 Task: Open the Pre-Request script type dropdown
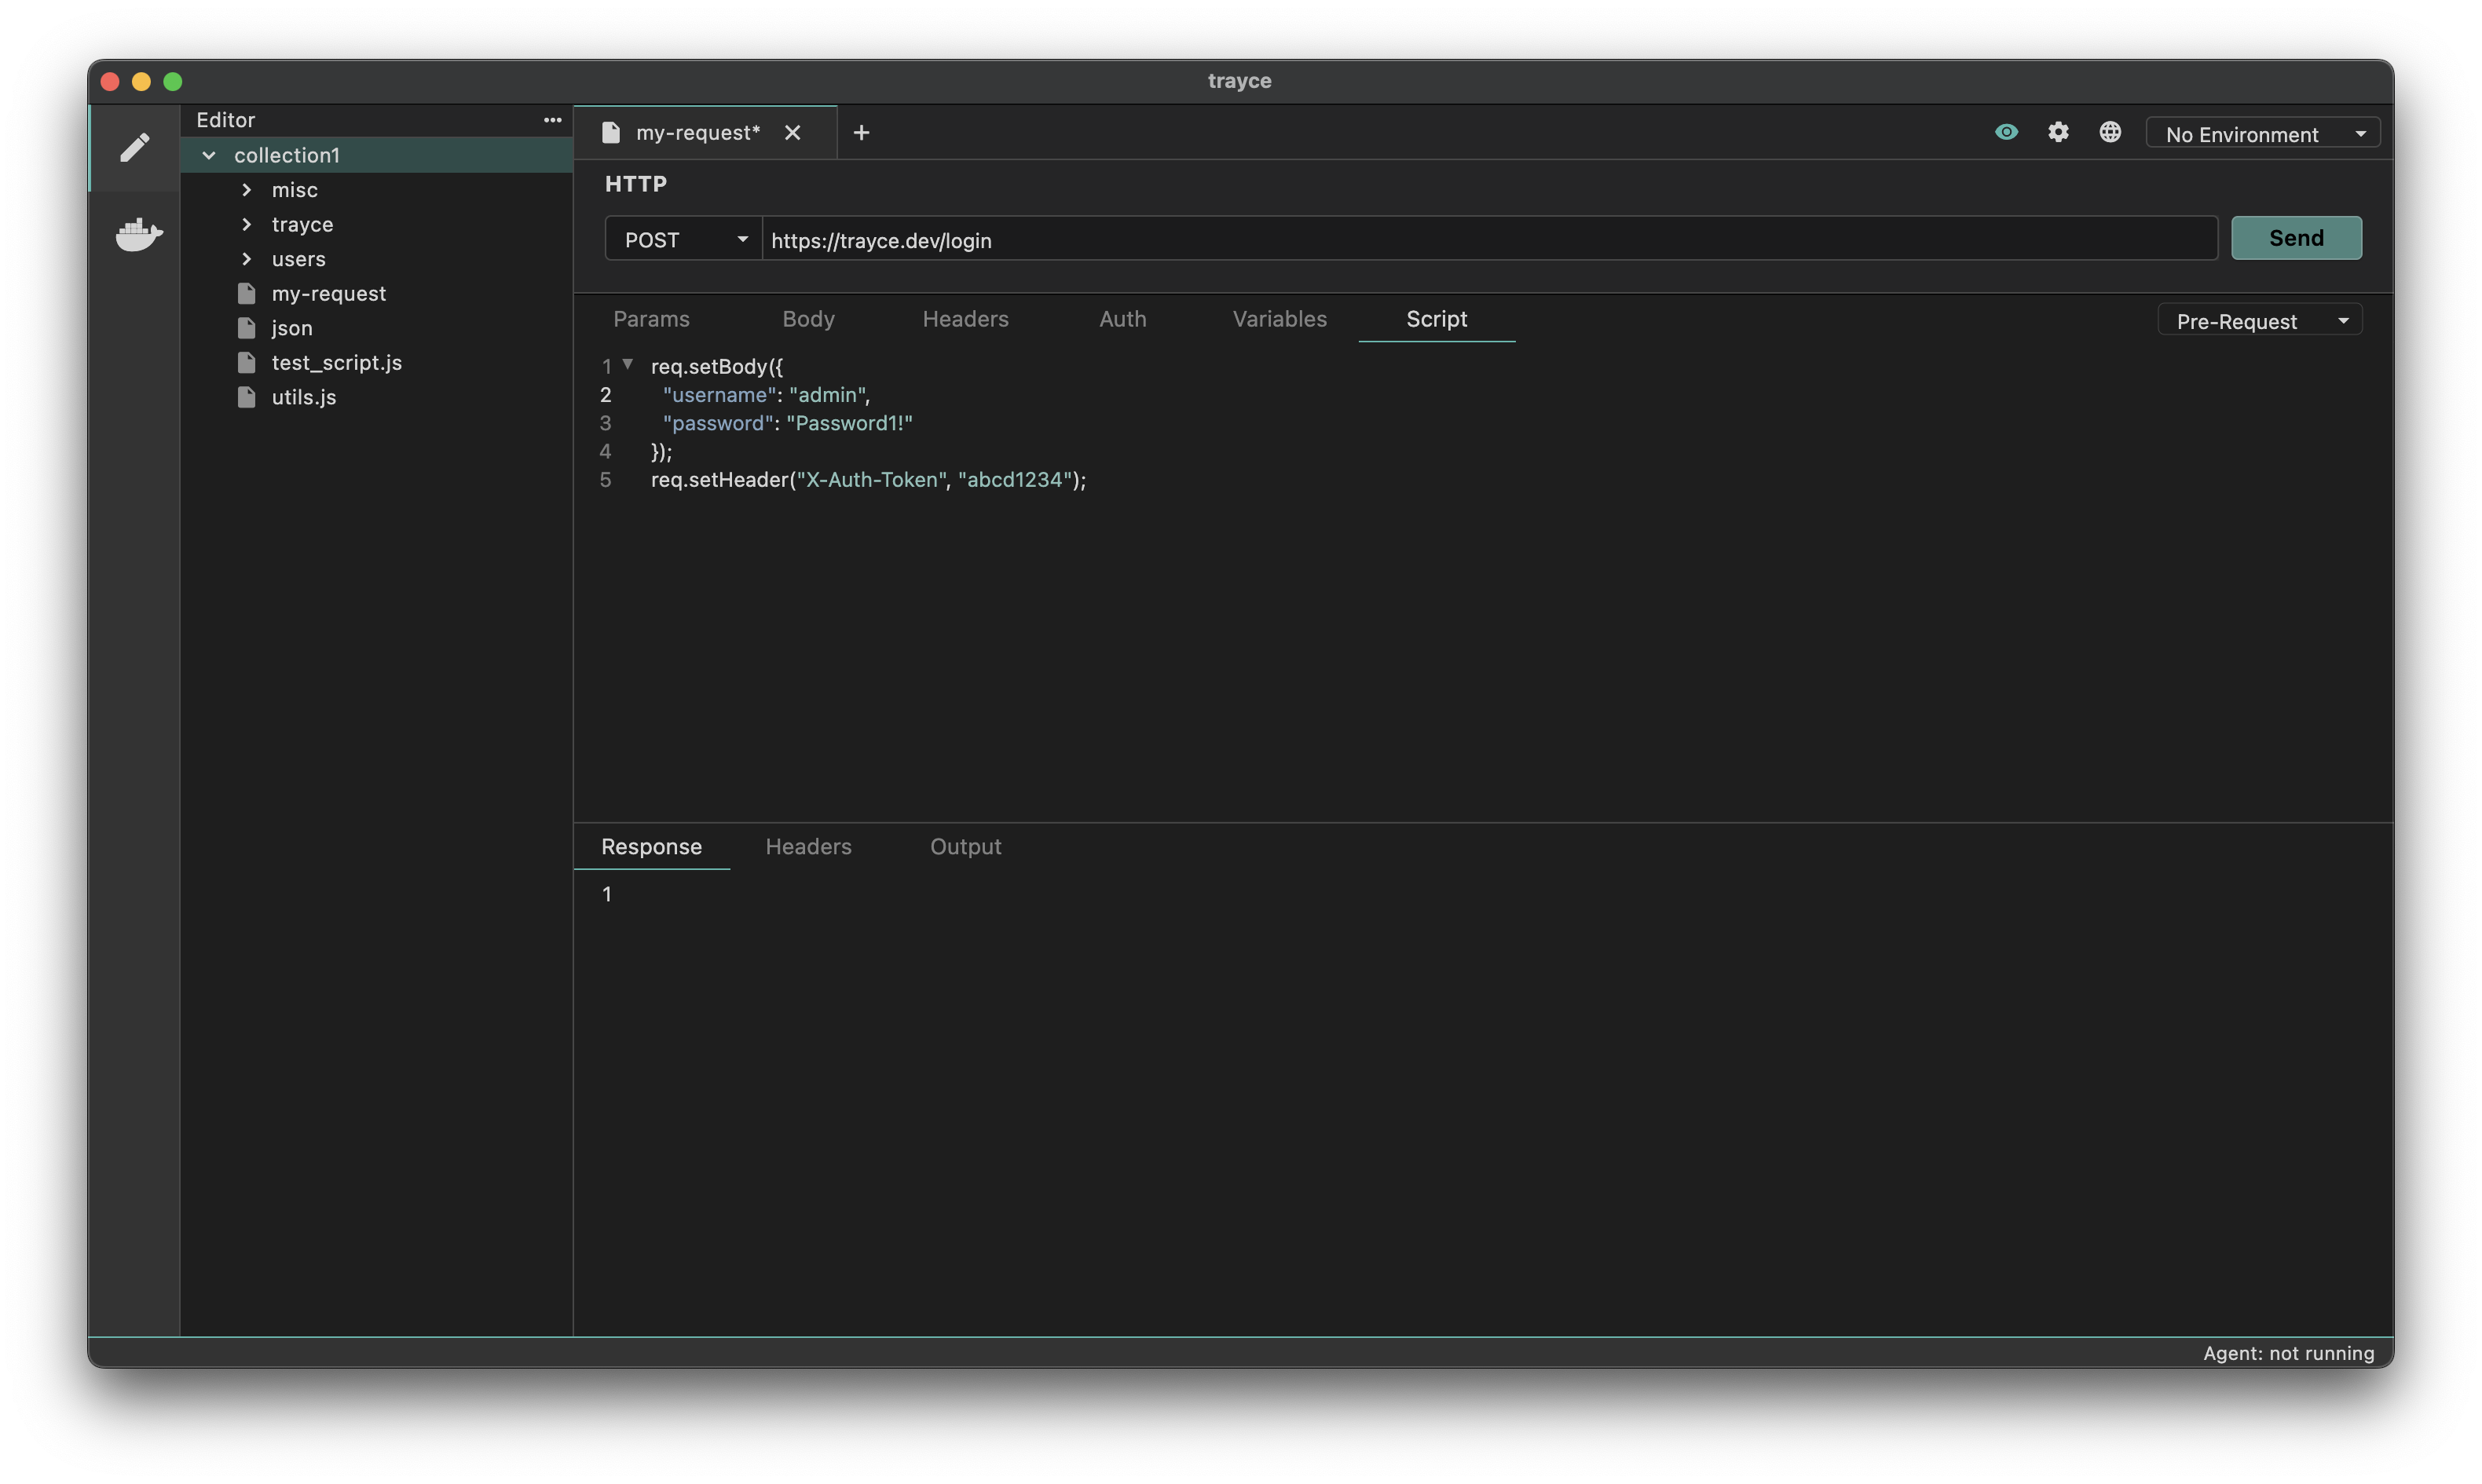(2260, 320)
